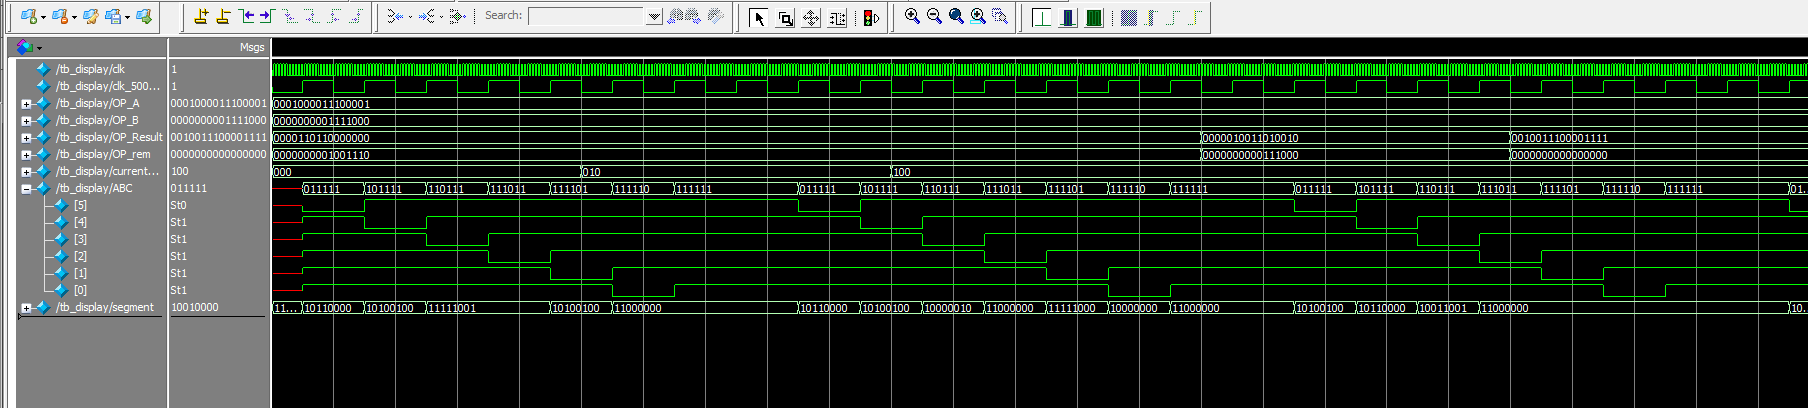
Task: Click the yellow-edge hatched wave step icon
Action: pos(1151,17)
